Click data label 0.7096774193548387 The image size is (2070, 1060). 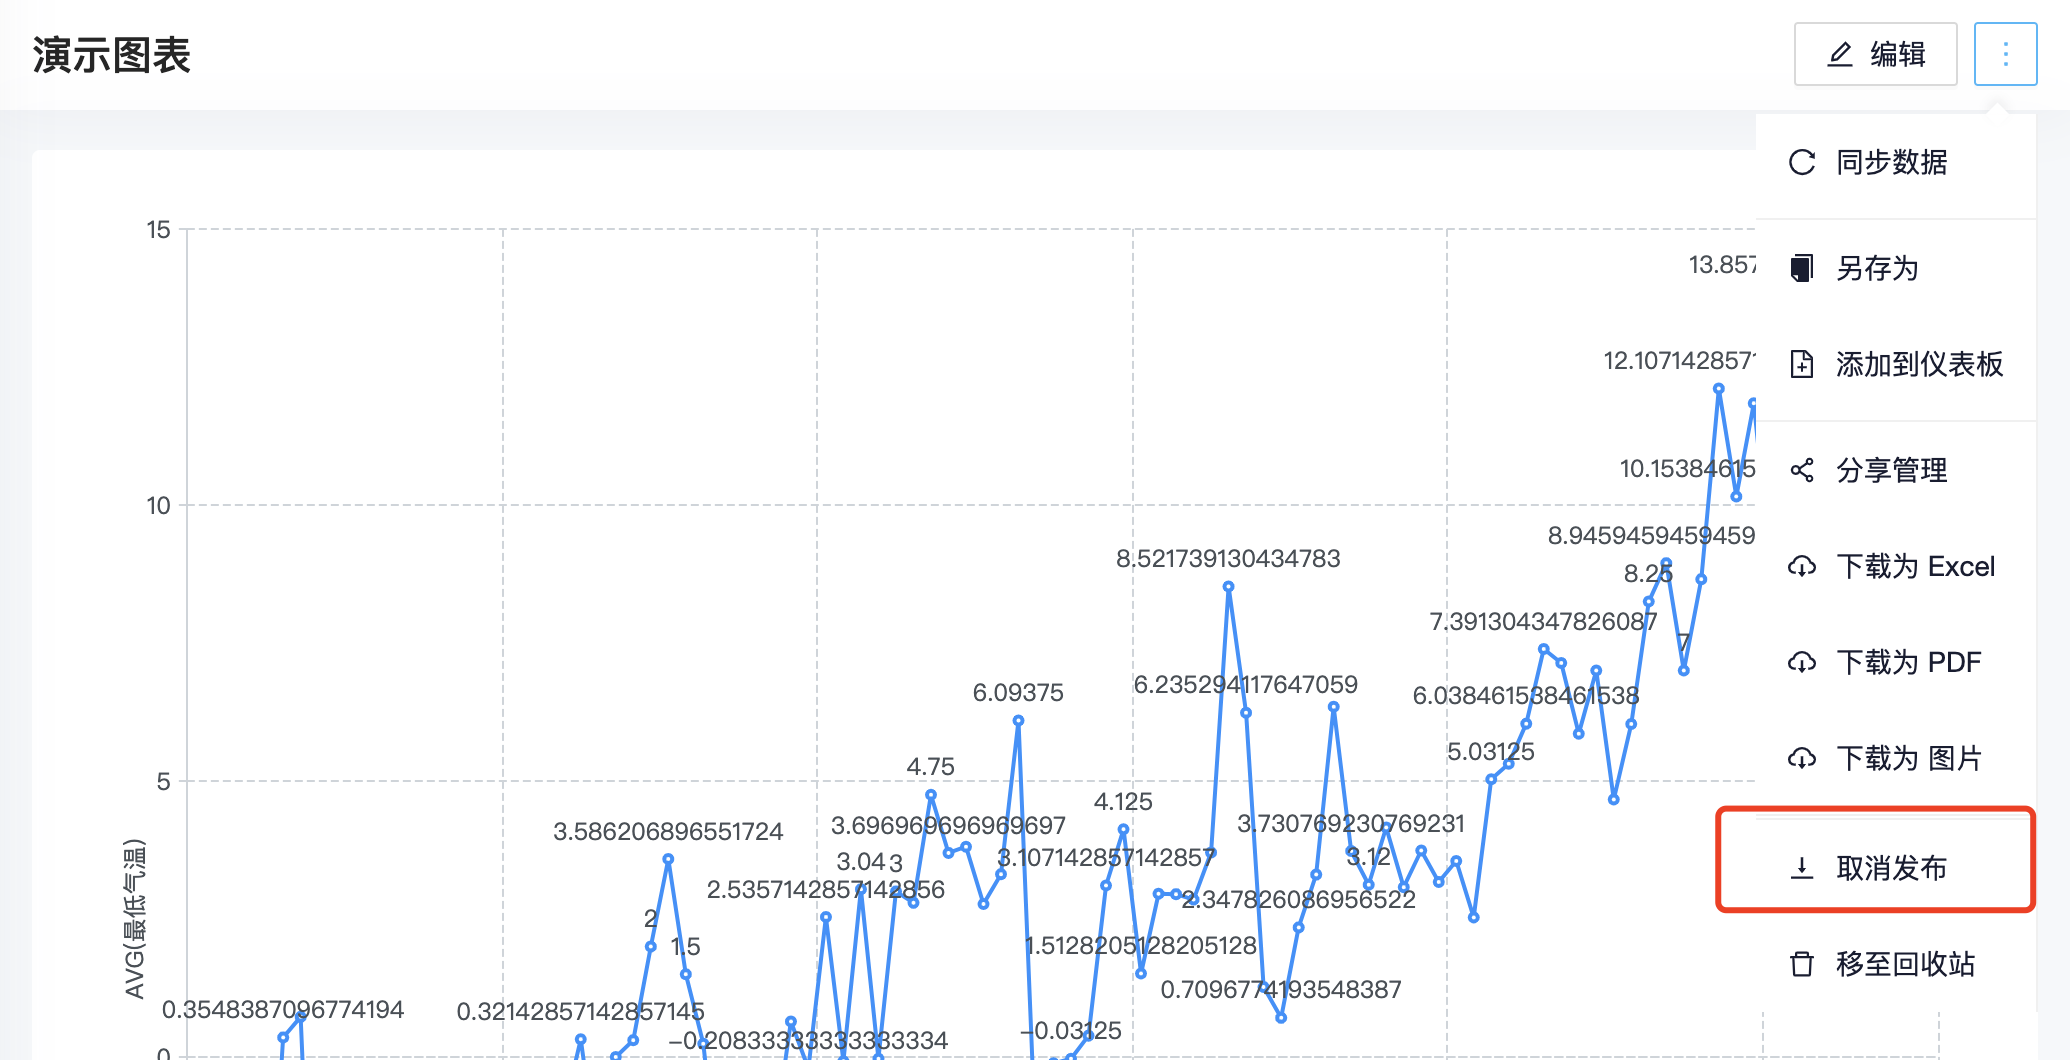pyautogui.click(x=1281, y=990)
